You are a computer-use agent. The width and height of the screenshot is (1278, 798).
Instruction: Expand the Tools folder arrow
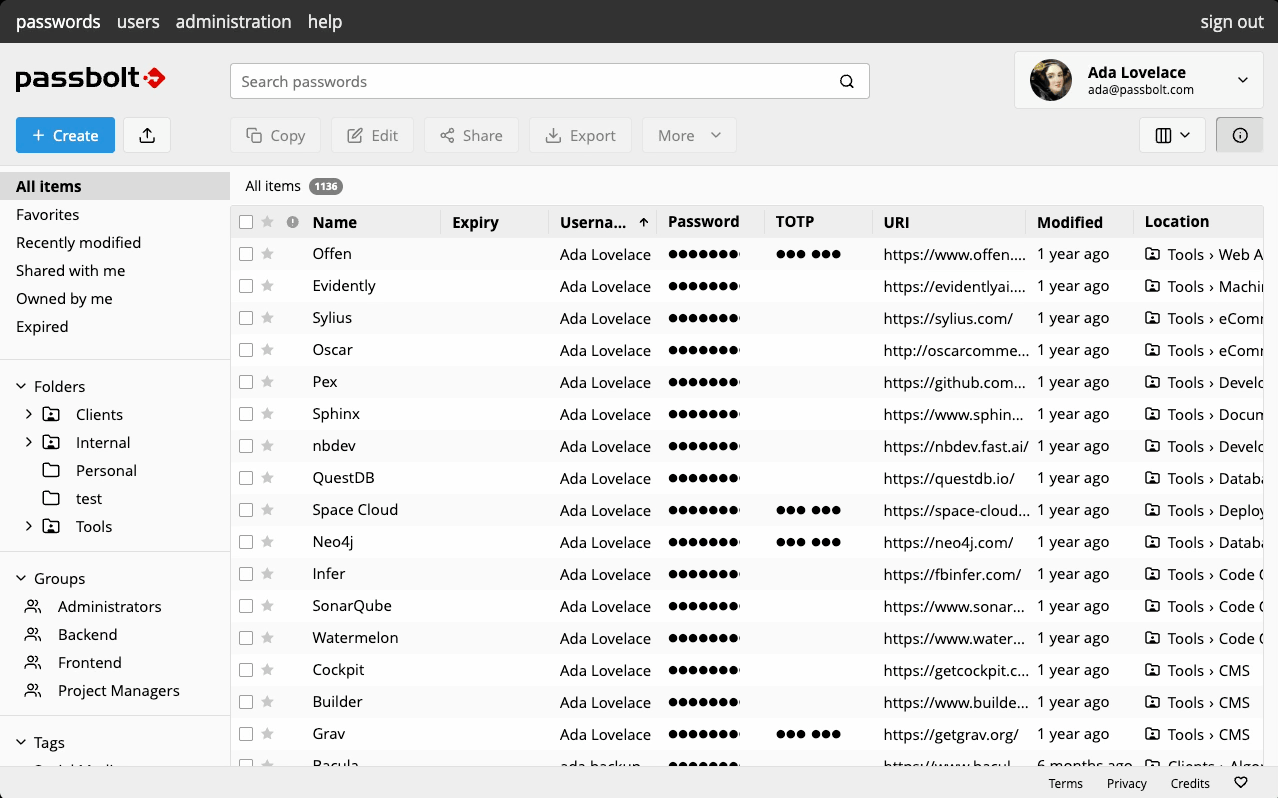click(x=29, y=526)
